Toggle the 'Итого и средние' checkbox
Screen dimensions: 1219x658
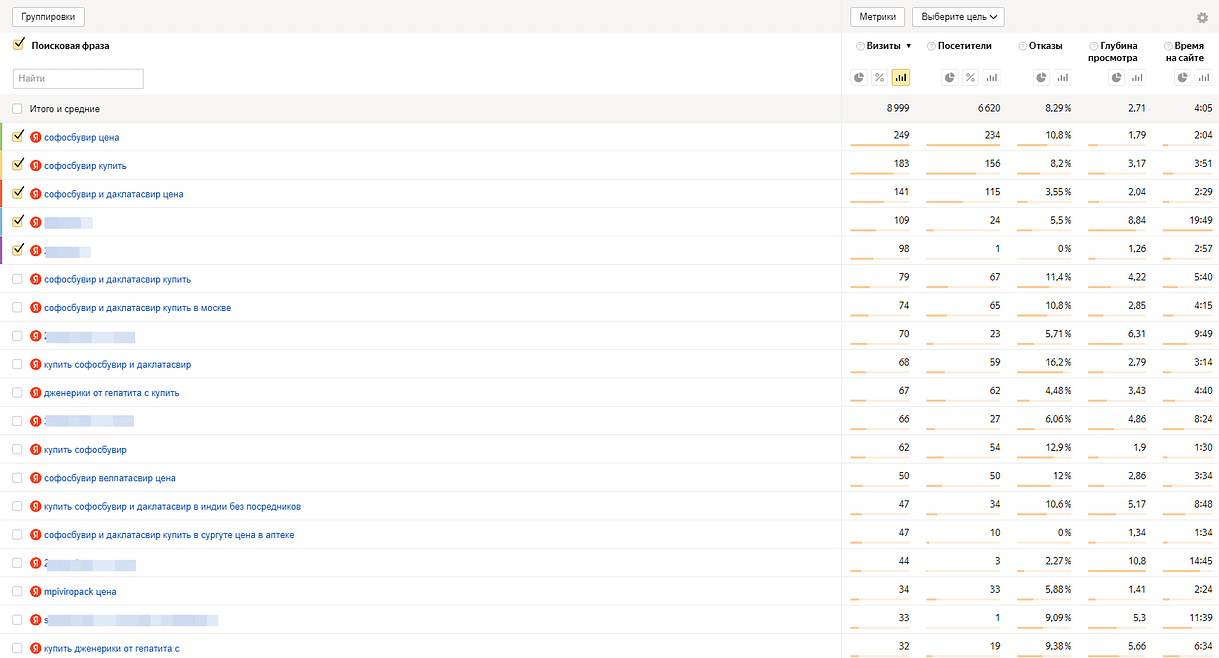[17, 109]
